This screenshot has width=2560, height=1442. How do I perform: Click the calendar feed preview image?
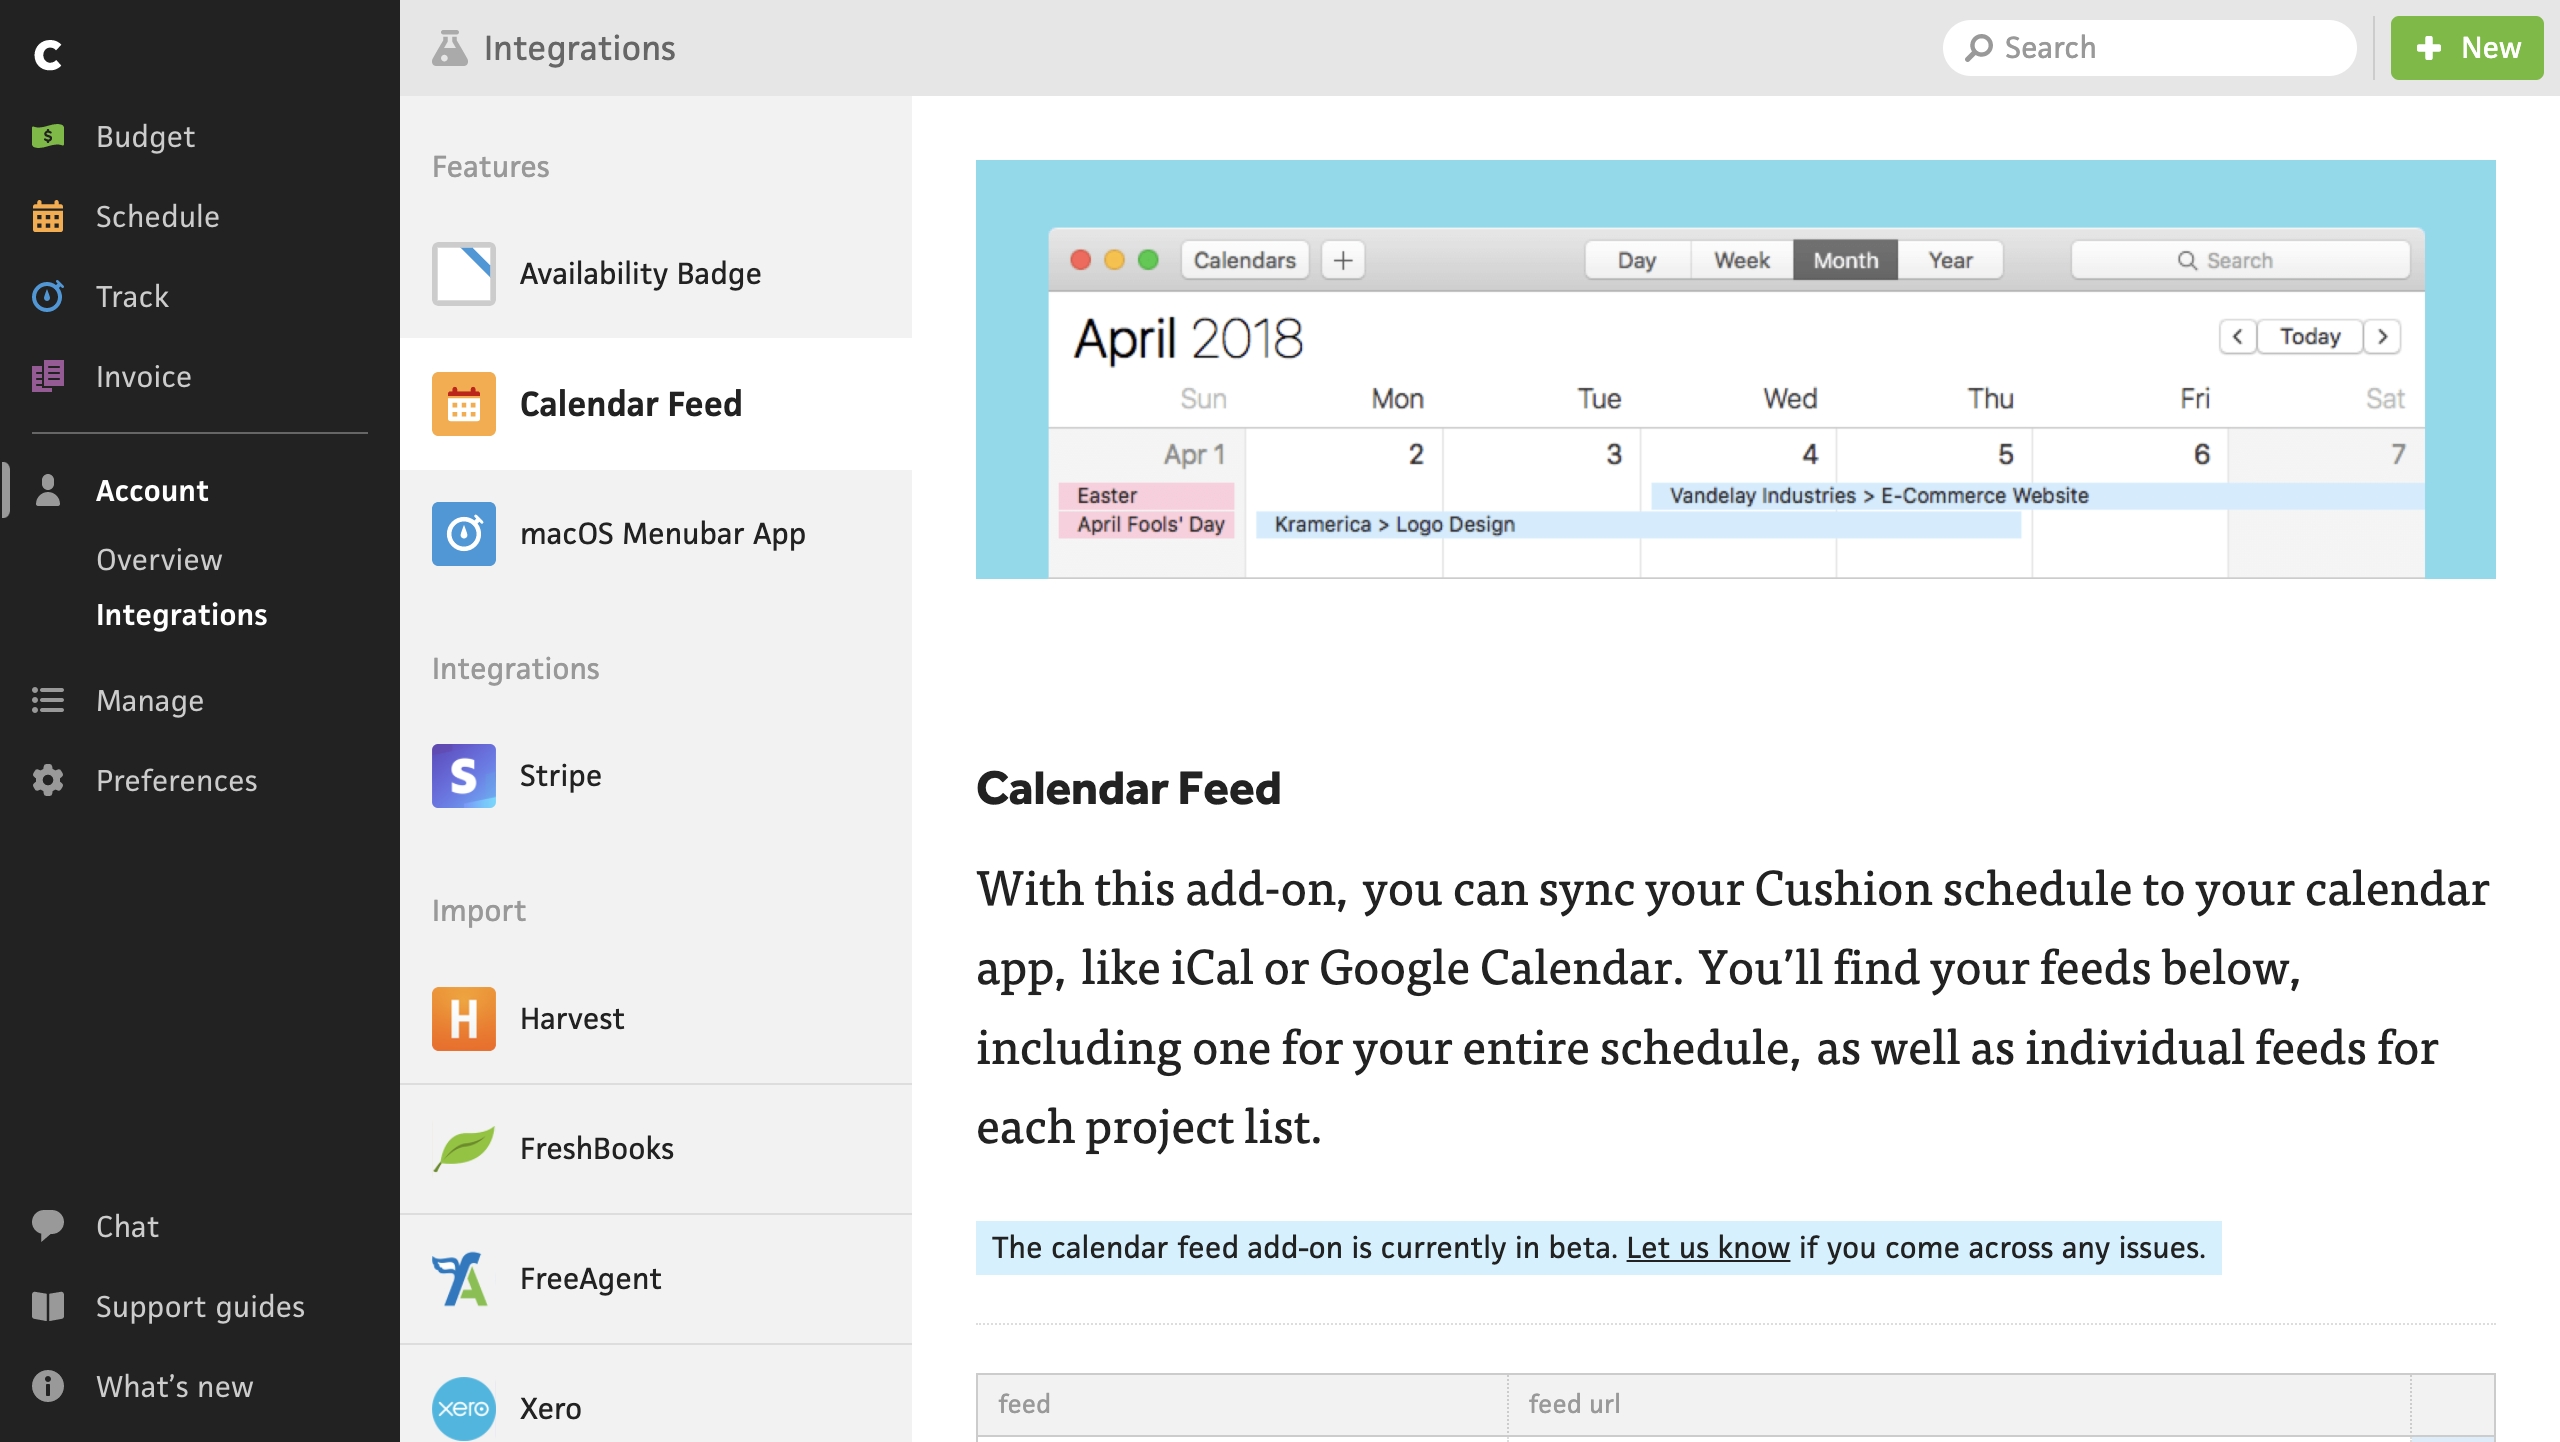pyautogui.click(x=1735, y=369)
